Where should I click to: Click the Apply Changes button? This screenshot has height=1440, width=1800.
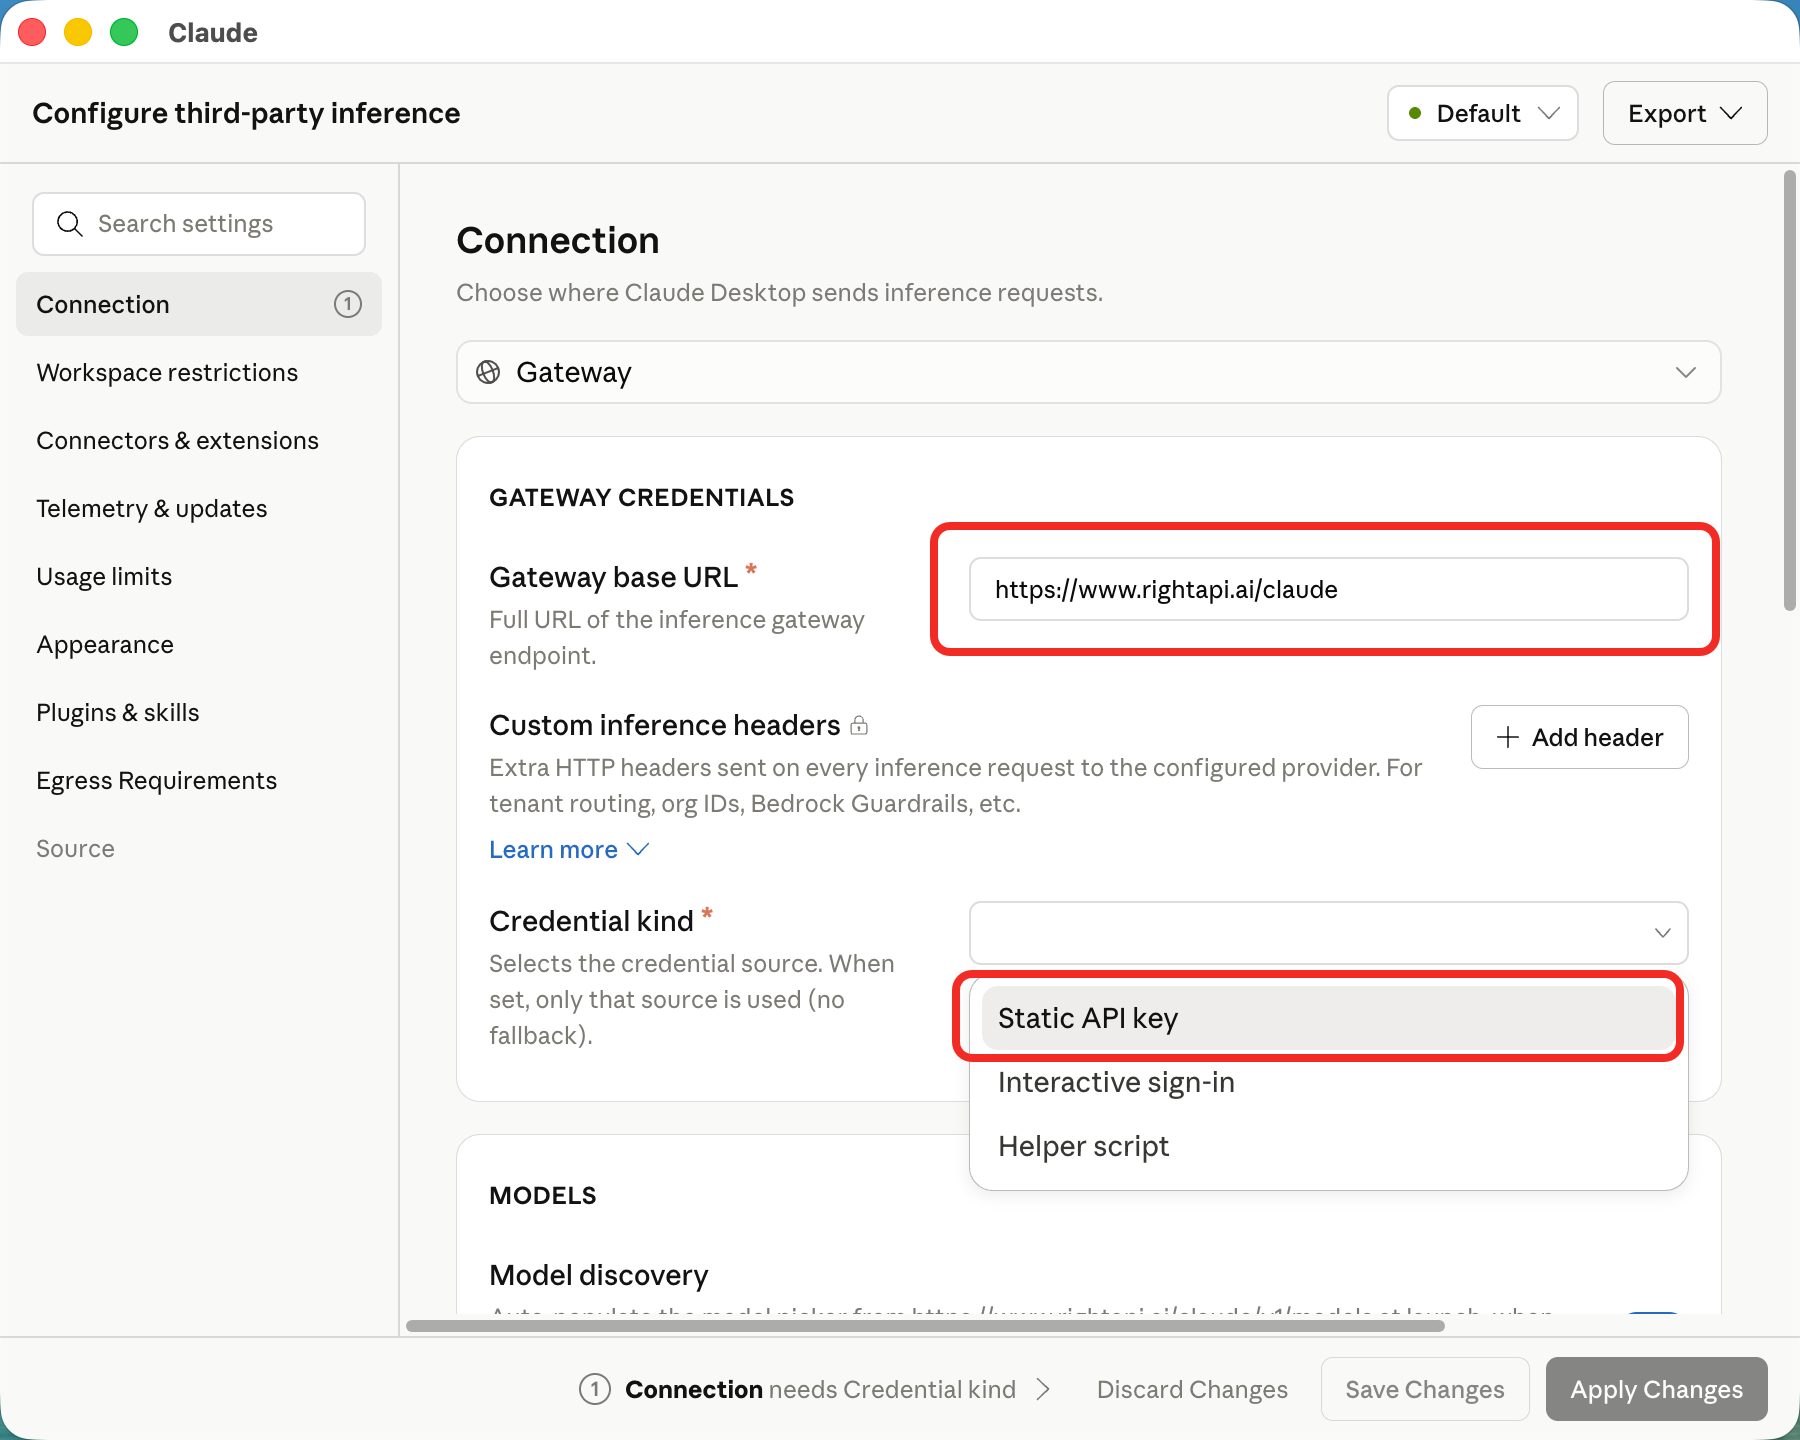click(x=1656, y=1389)
